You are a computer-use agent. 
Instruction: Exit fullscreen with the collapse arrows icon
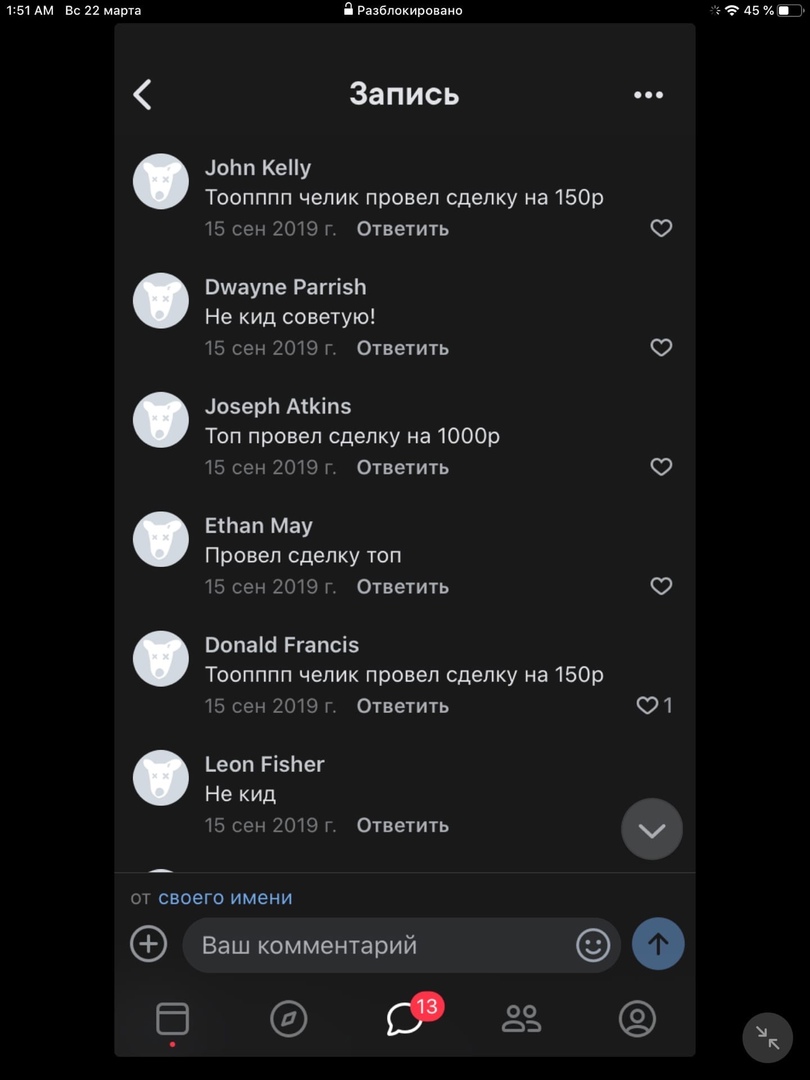(768, 1038)
